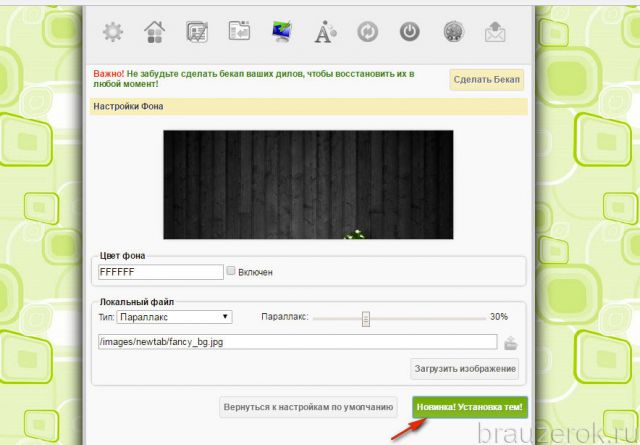640x445 pixels.
Task: Click the file browse icon beside image path
Action: 510,343
